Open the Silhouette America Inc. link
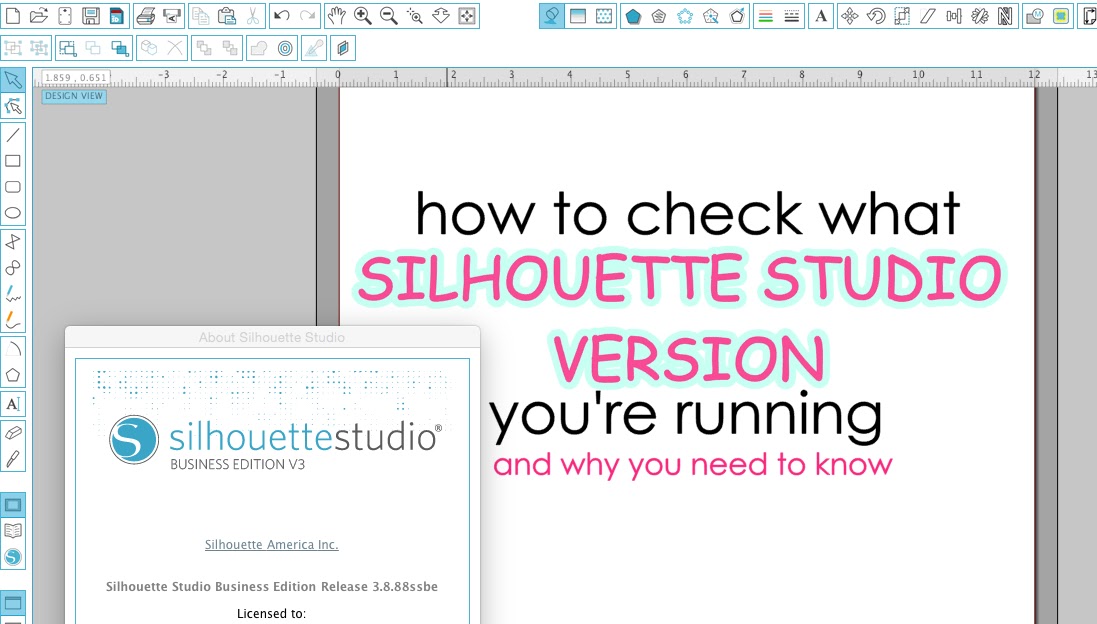This screenshot has height=624, width=1097. click(x=271, y=544)
